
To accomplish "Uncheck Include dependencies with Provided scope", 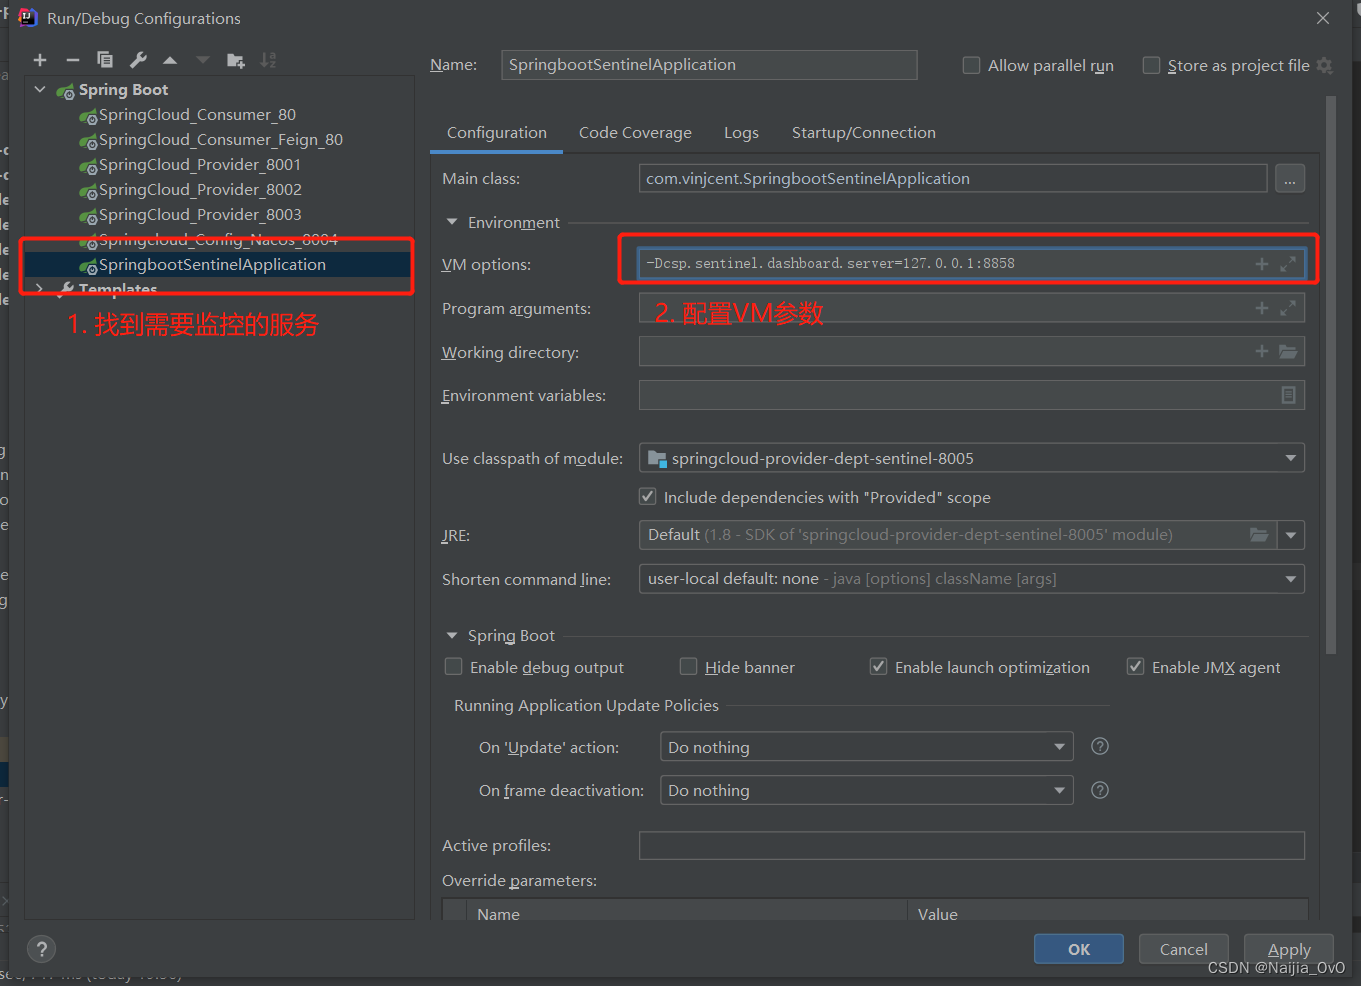I will (x=648, y=496).
